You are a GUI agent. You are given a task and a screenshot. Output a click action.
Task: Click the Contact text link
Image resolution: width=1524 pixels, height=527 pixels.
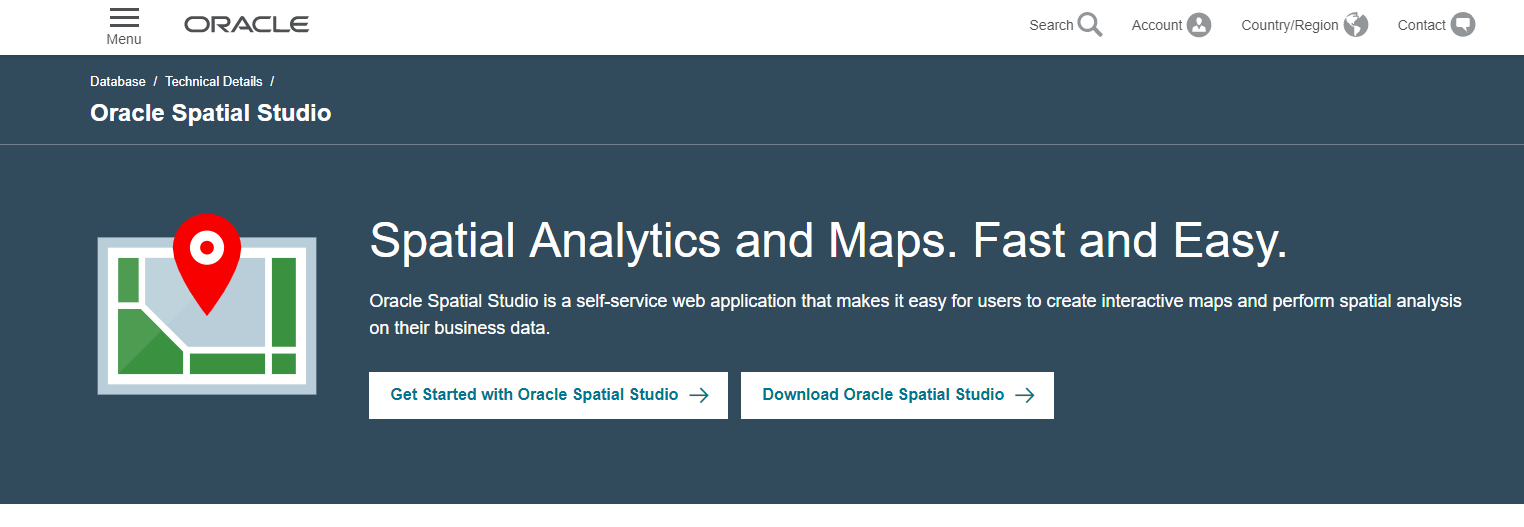[x=1422, y=26]
